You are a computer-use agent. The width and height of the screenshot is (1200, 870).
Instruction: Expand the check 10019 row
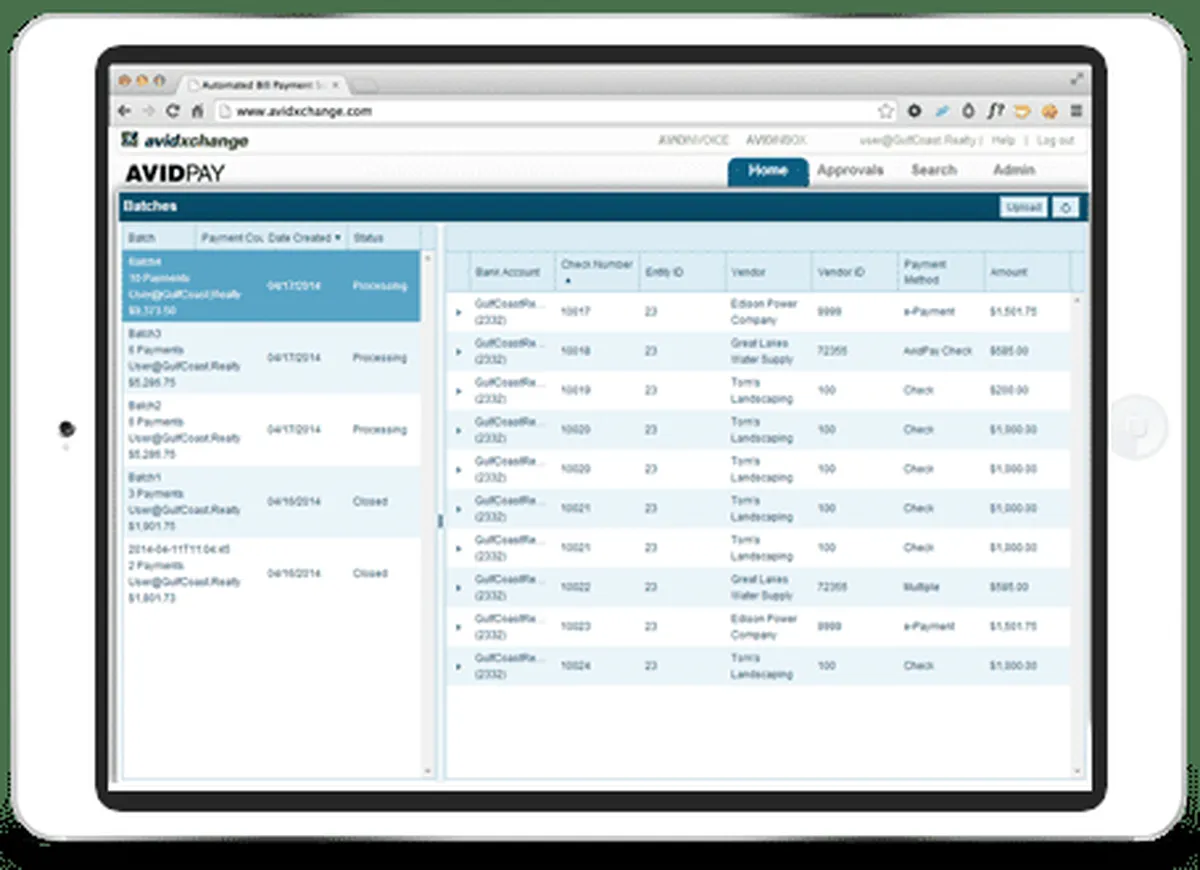pos(458,391)
